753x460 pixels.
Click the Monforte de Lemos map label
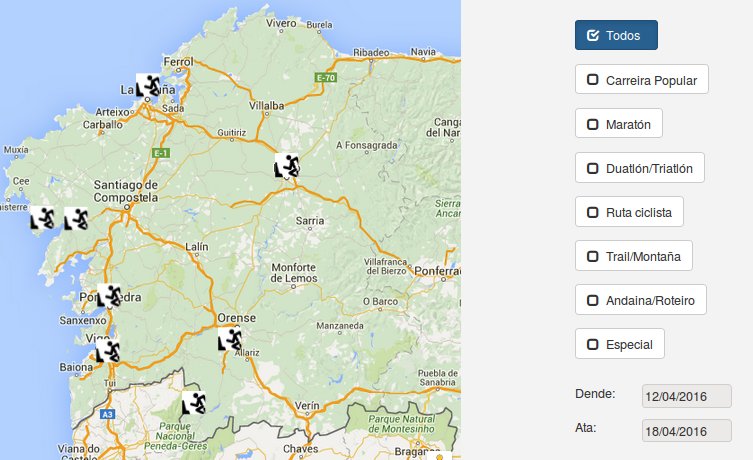click(x=293, y=273)
